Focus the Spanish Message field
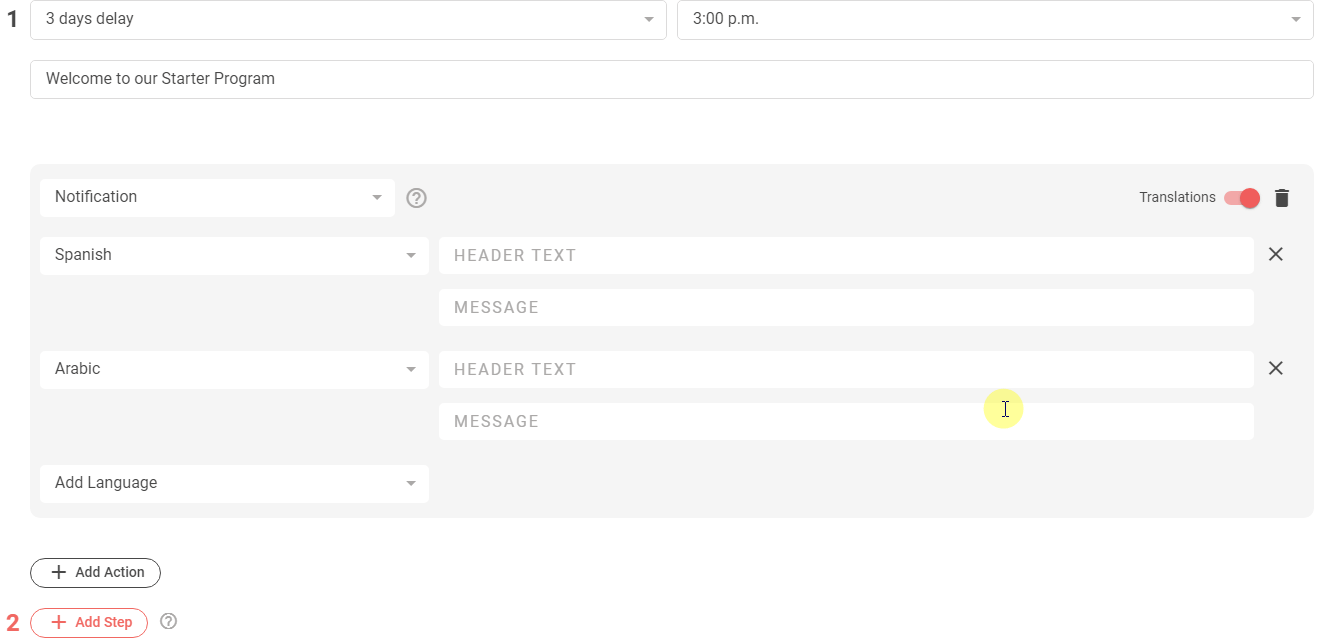Screen dimensions: 1332x638 pos(845,308)
